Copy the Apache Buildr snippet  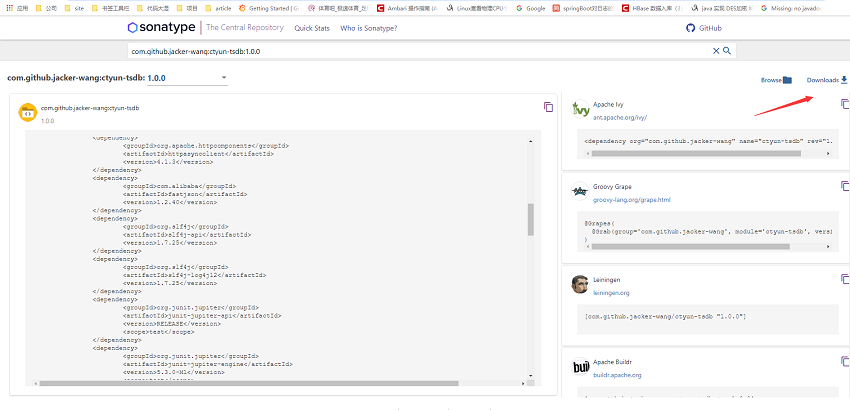(845, 361)
